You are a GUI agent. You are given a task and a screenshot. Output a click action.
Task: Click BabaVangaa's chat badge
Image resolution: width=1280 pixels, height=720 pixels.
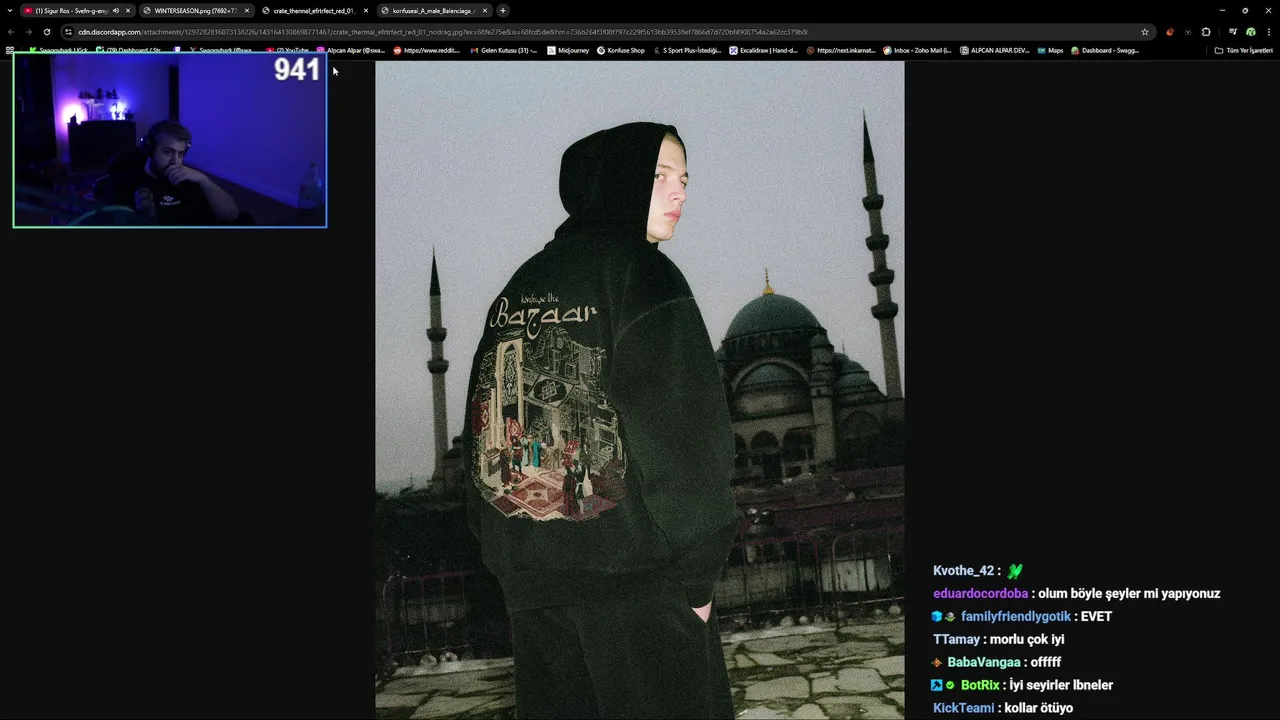[936, 662]
